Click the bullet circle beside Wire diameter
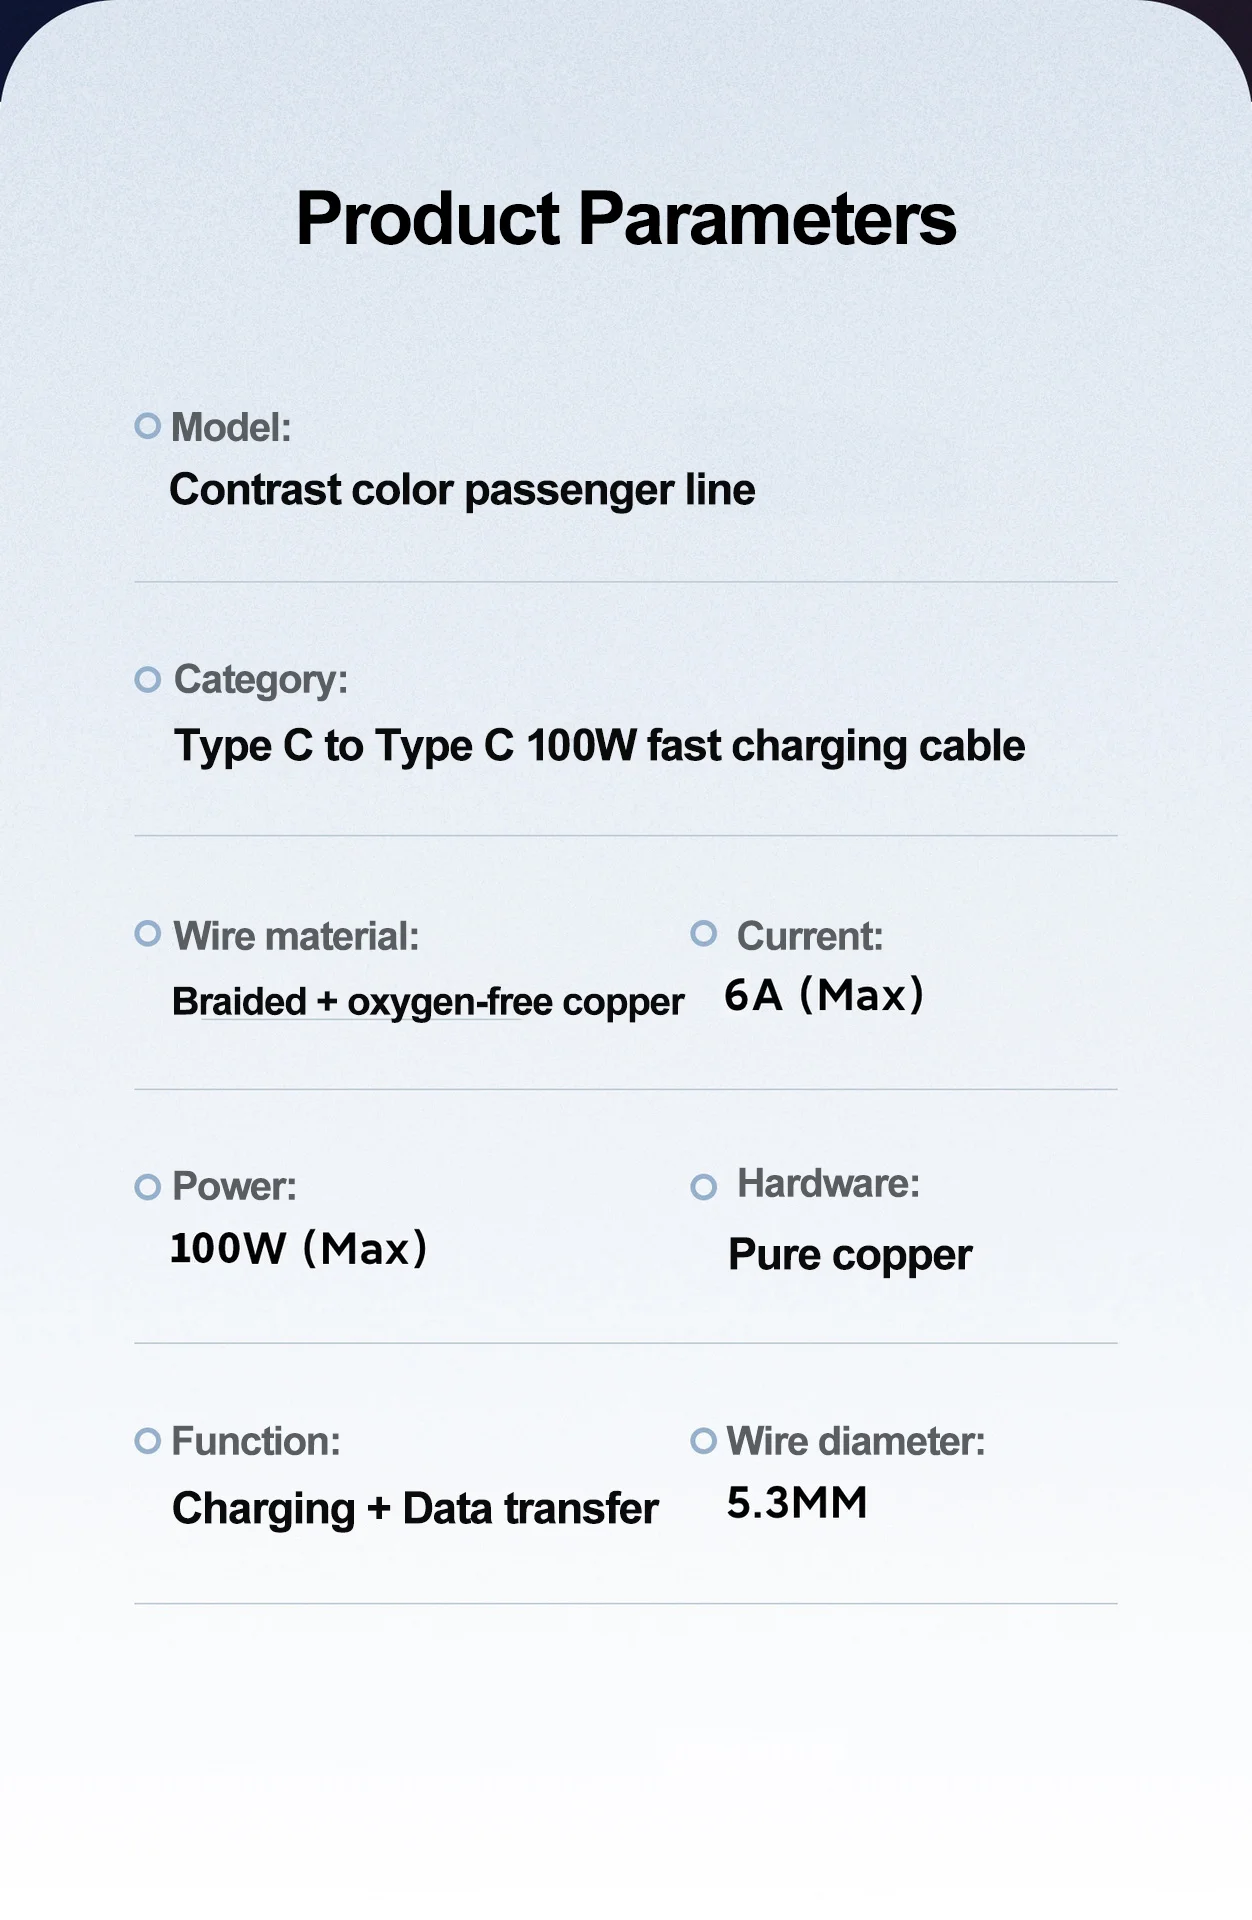This screenshot has height=1920, width=1252. 704,1441
